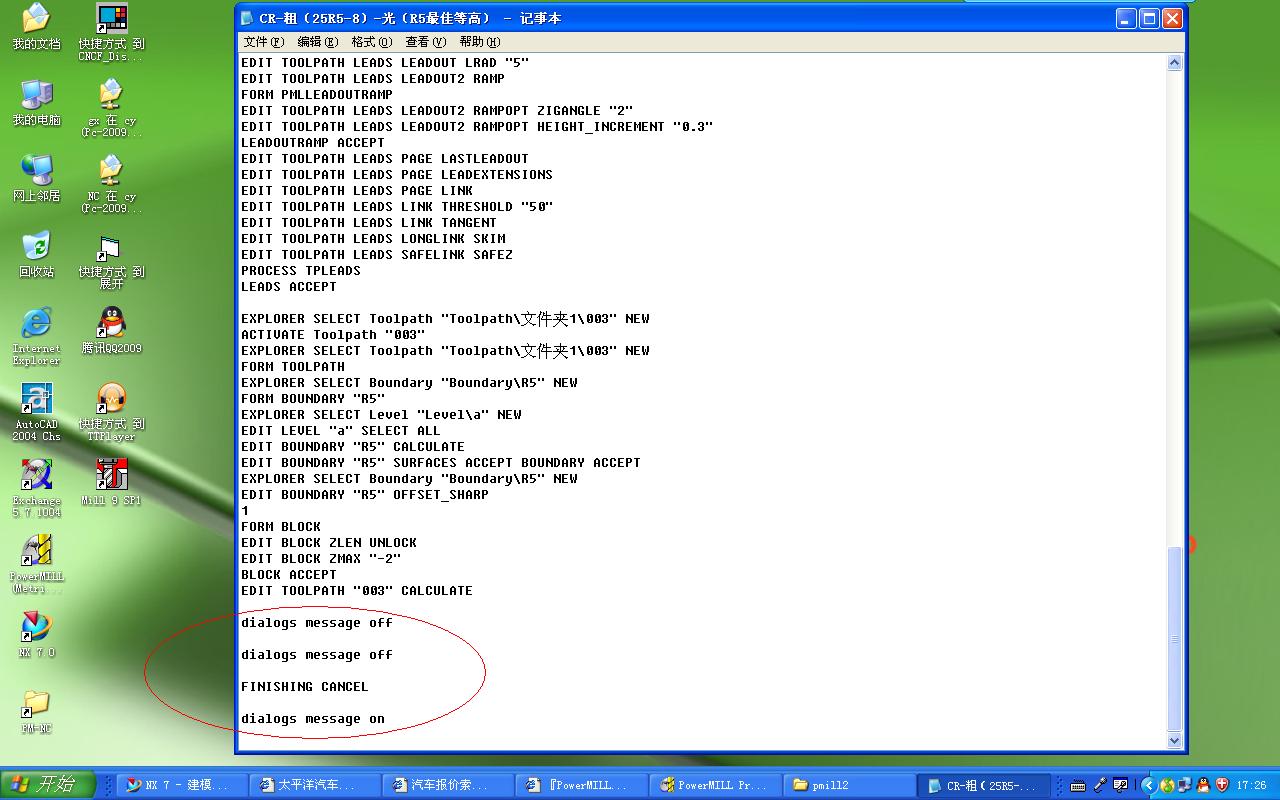Viewport: 1280px width, 800px height.
Task: Click the line 'LEADS ACCEPT'
Action: tap(289, 287)
